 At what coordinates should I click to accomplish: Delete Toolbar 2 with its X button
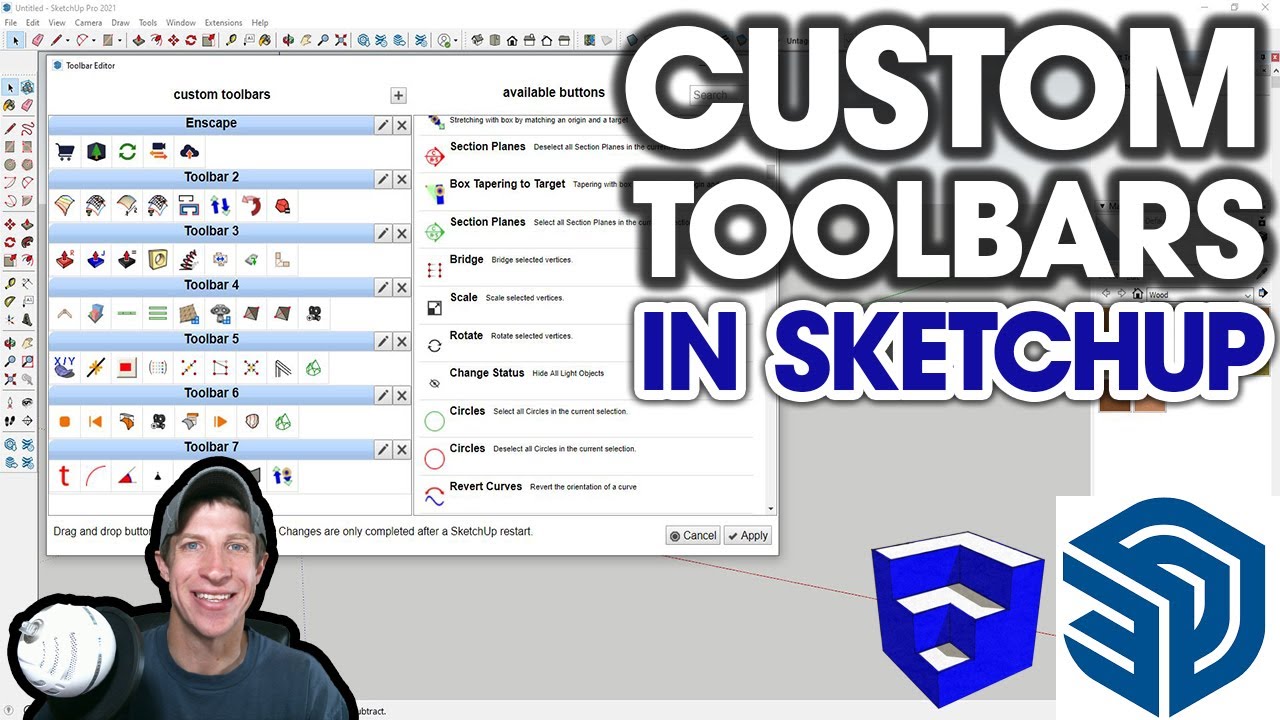[x=401, y=179]
